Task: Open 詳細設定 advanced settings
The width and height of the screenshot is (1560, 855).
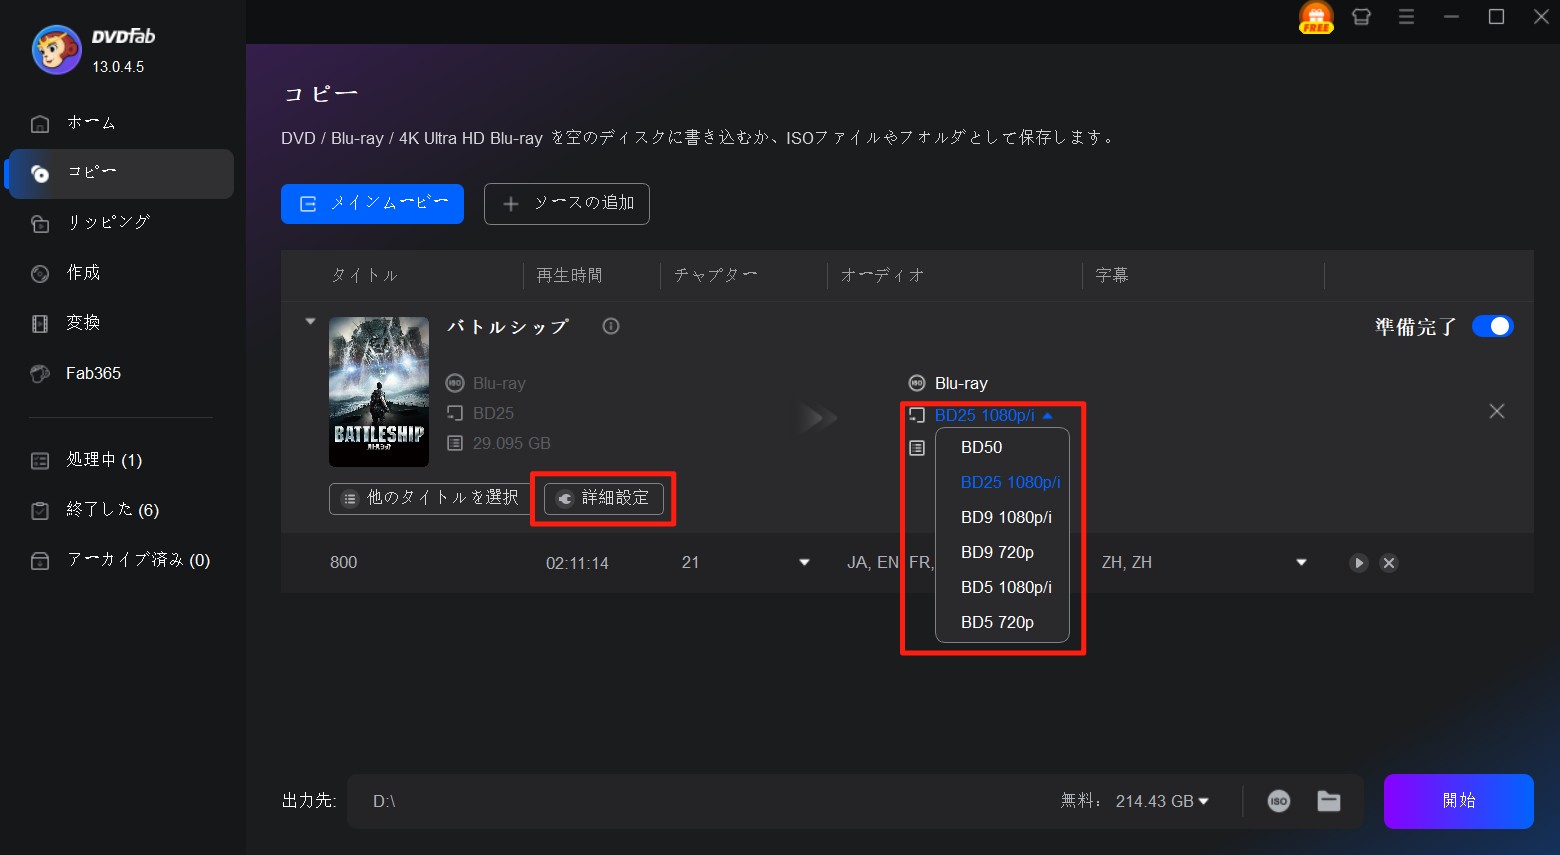Action: (604, 498)
